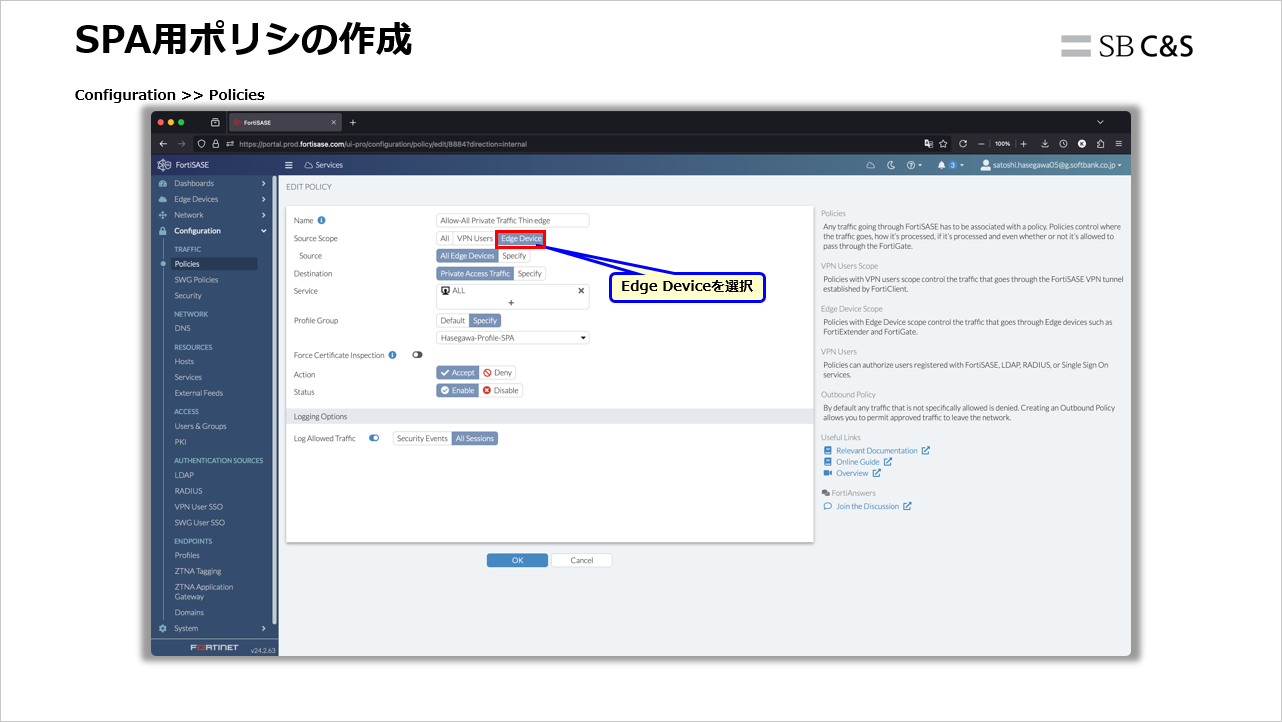The height and width of the screenshot is (722, 1282).
Task: Select All Edge Devices for Source
Action: (x=467, y=256)
